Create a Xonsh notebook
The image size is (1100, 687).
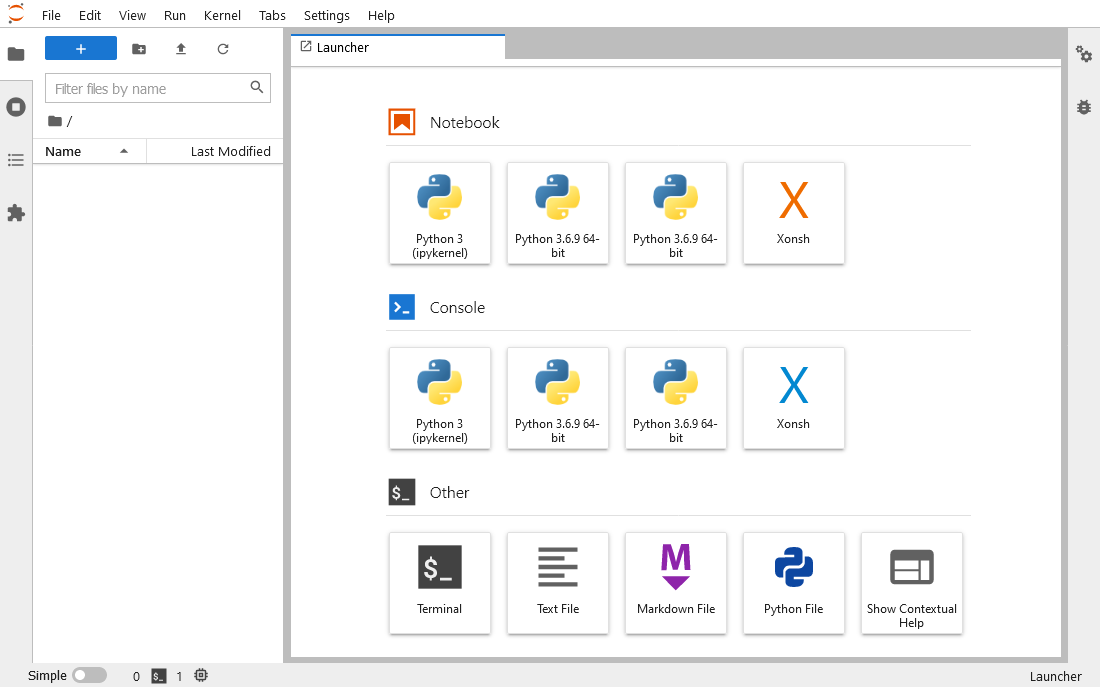pyautogui.click(x=793, y=213)
